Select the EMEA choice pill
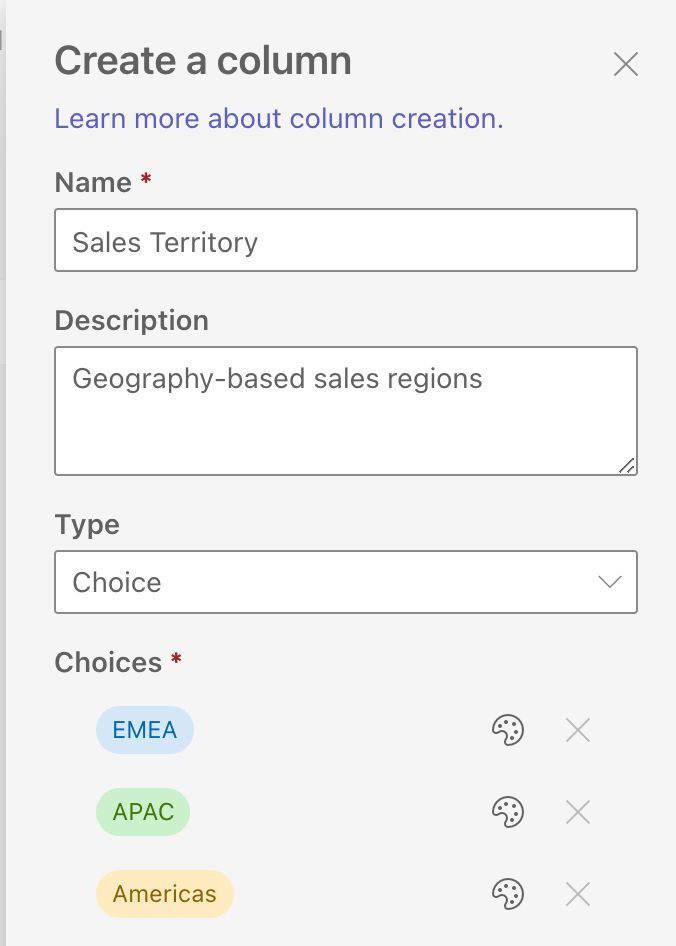Image resolution: width=676 pixels, height=946 pixels. [x=145, y=730]
